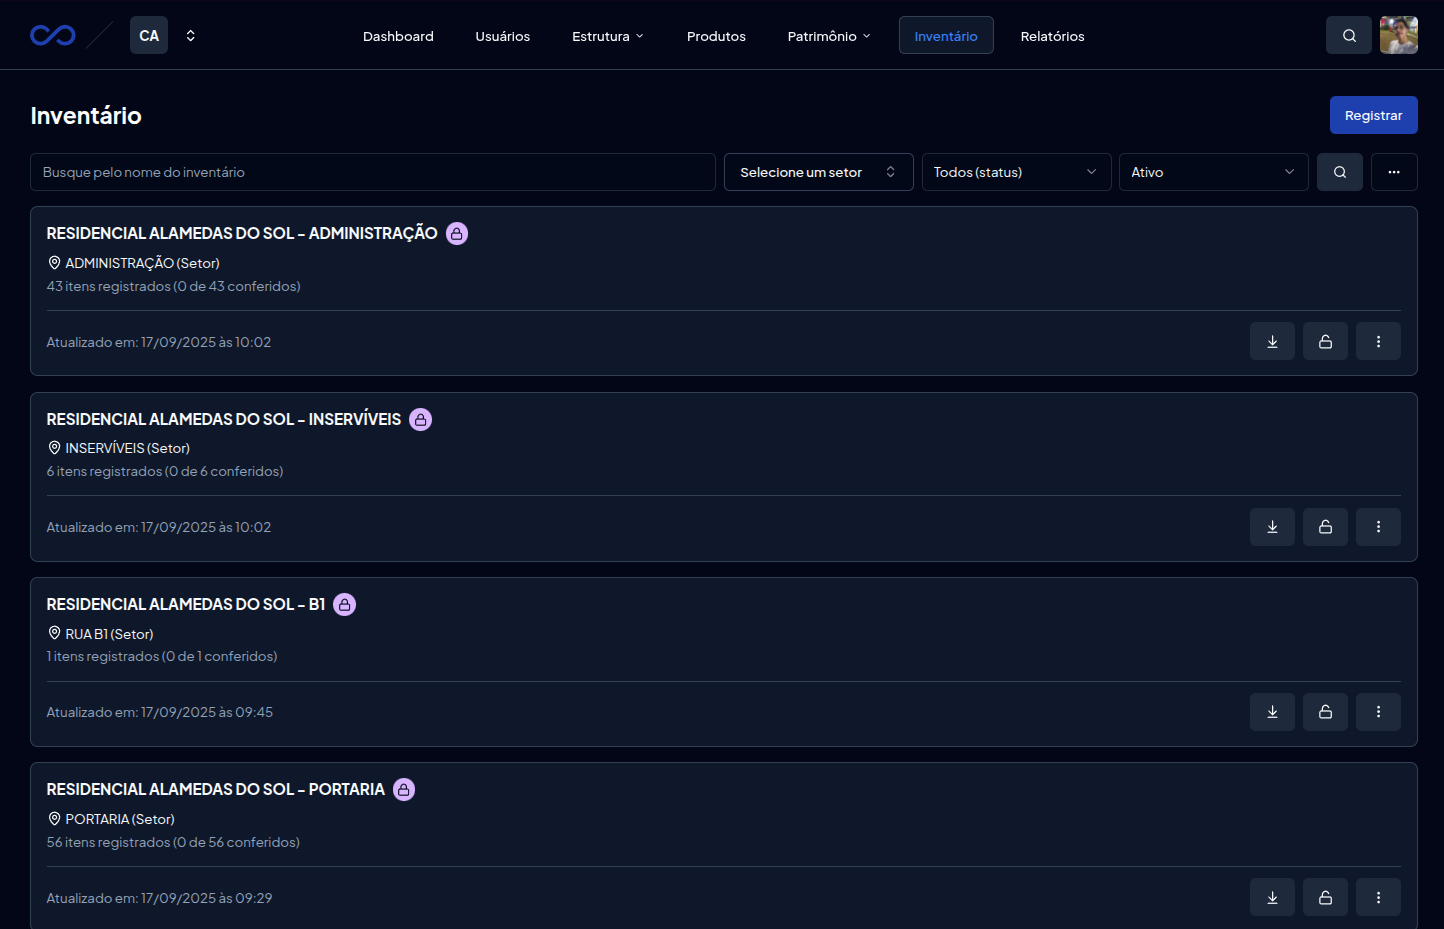This screenshot has width=1444, height=929.
Task: Open the global search in top bar
Action: pos(1348,36)
